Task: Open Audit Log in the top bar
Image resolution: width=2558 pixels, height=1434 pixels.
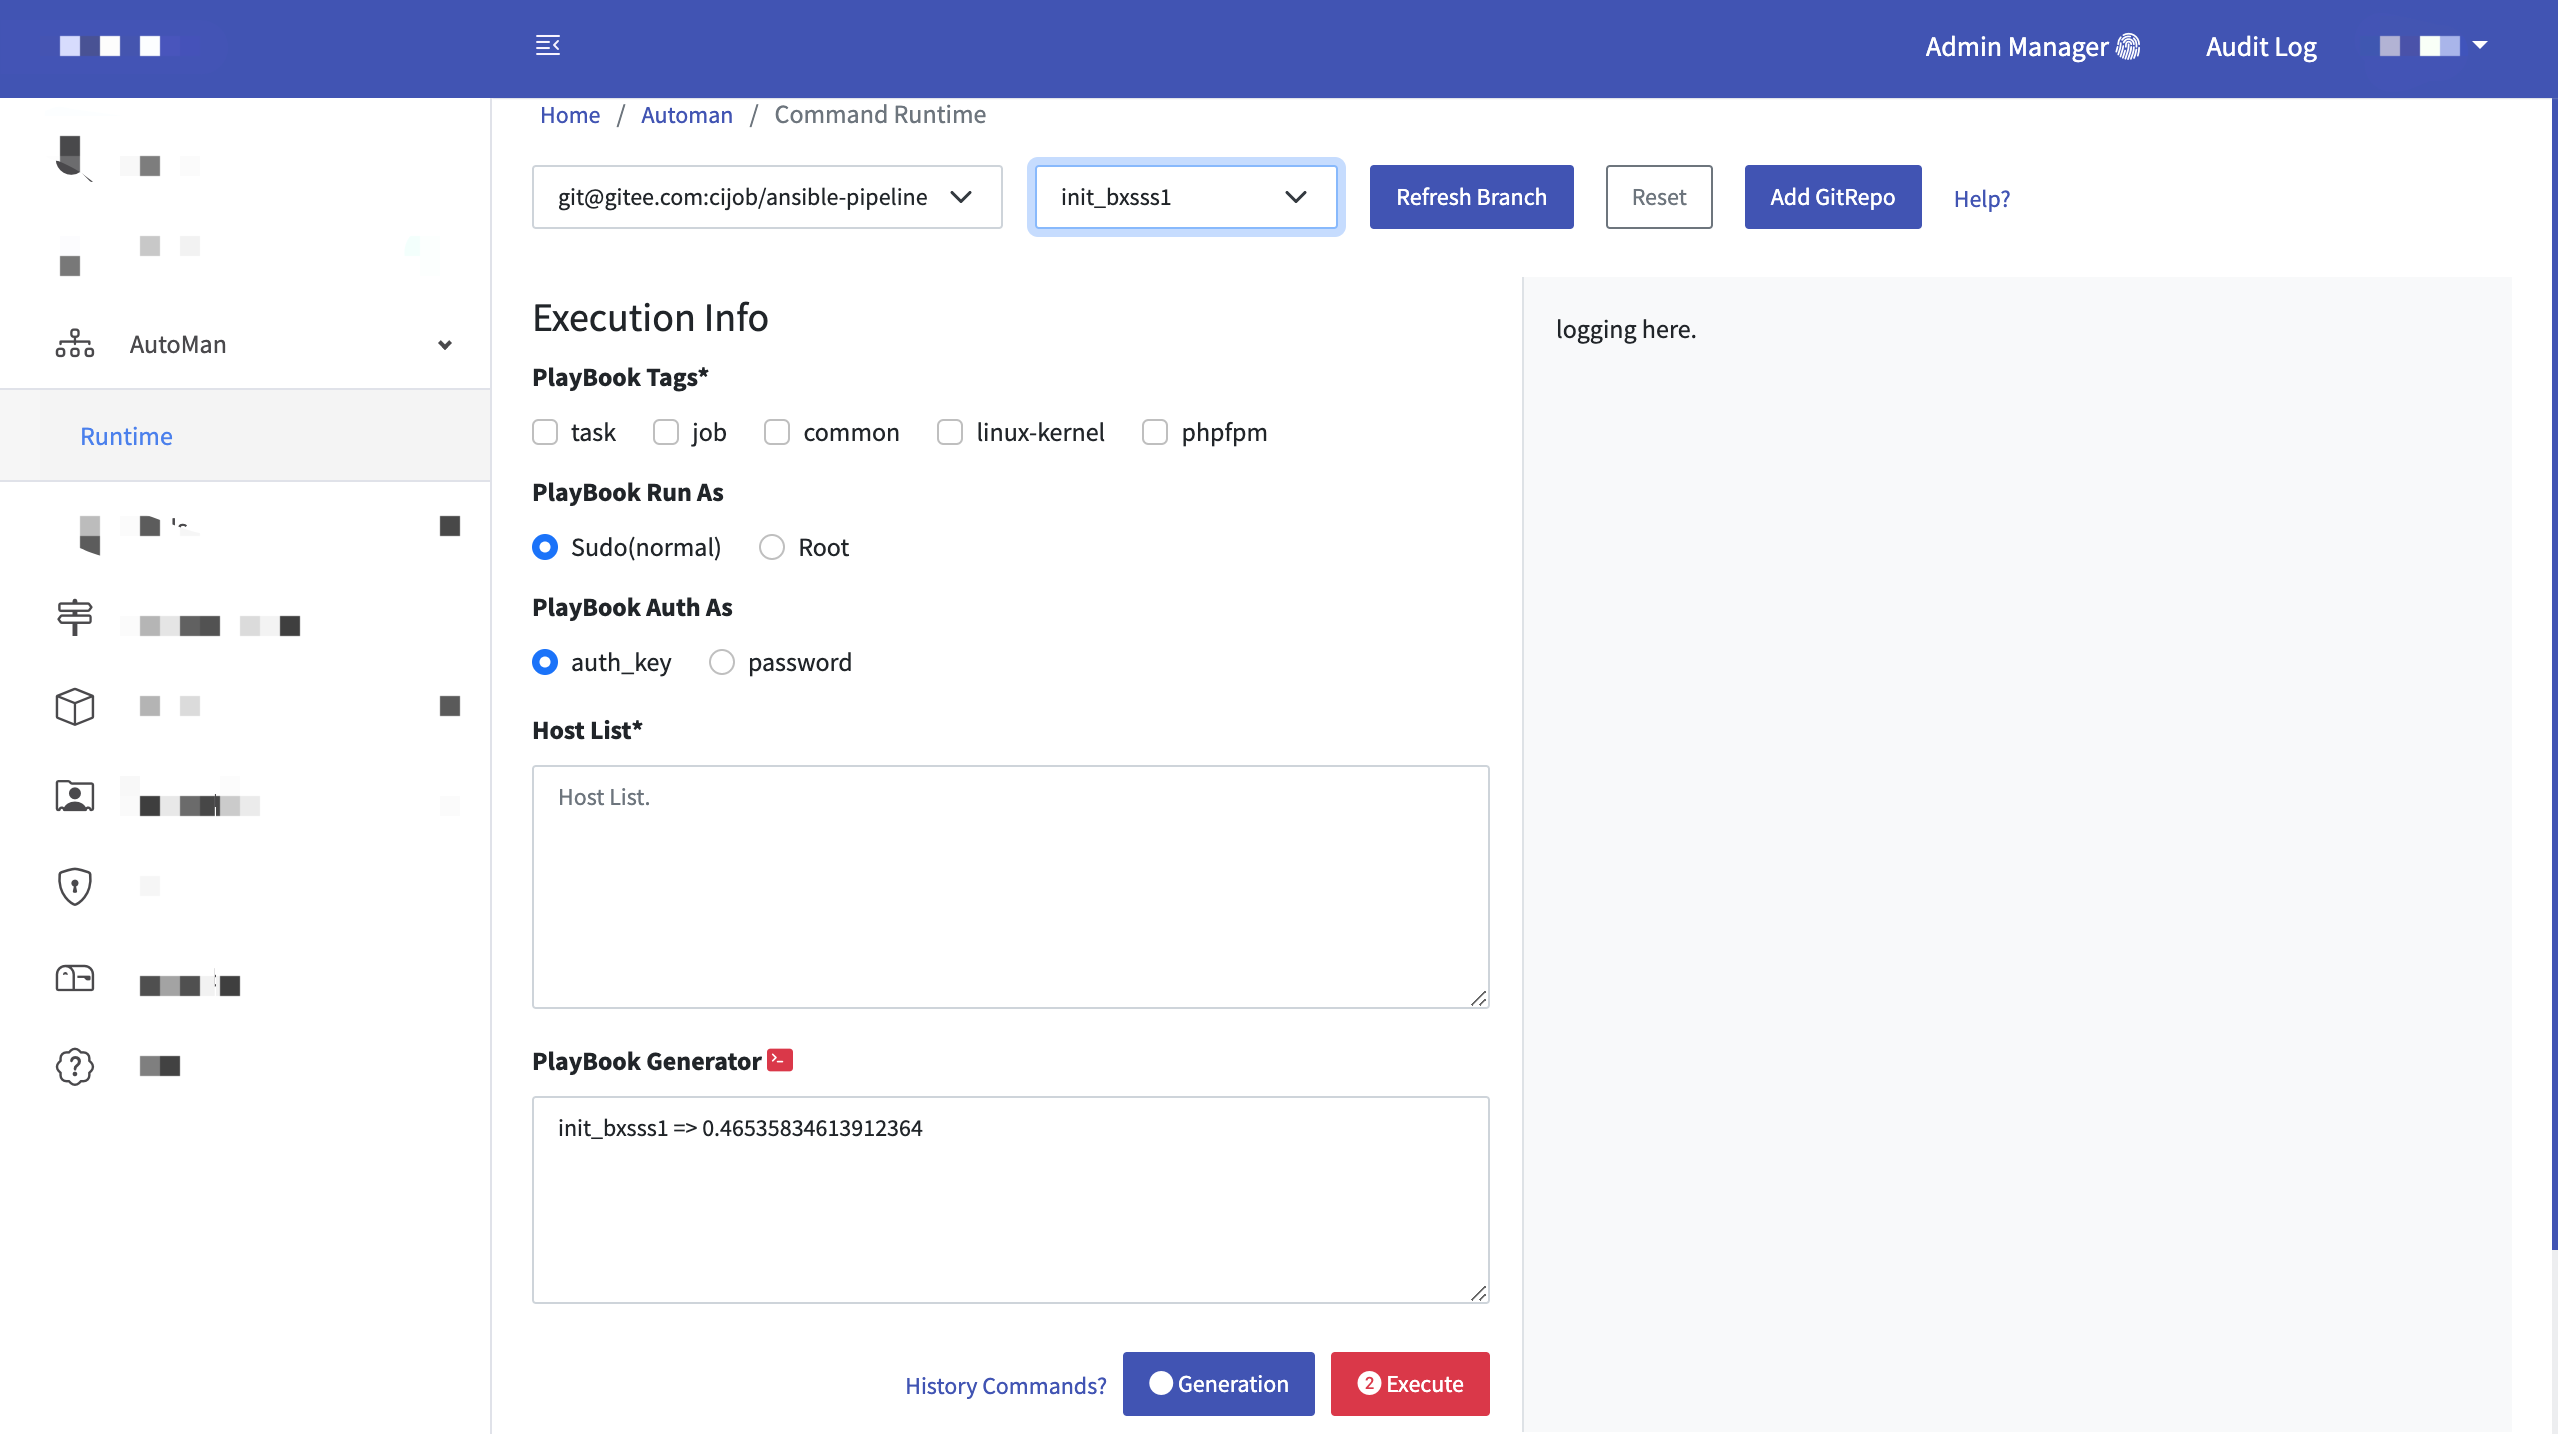Action: [2261, 46]
